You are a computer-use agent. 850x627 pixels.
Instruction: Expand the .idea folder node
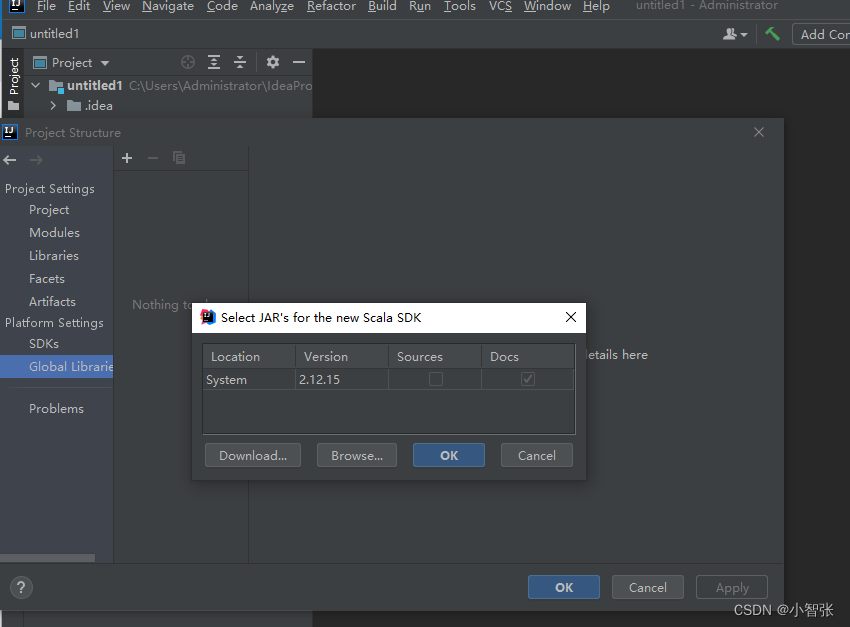(53, 106)
